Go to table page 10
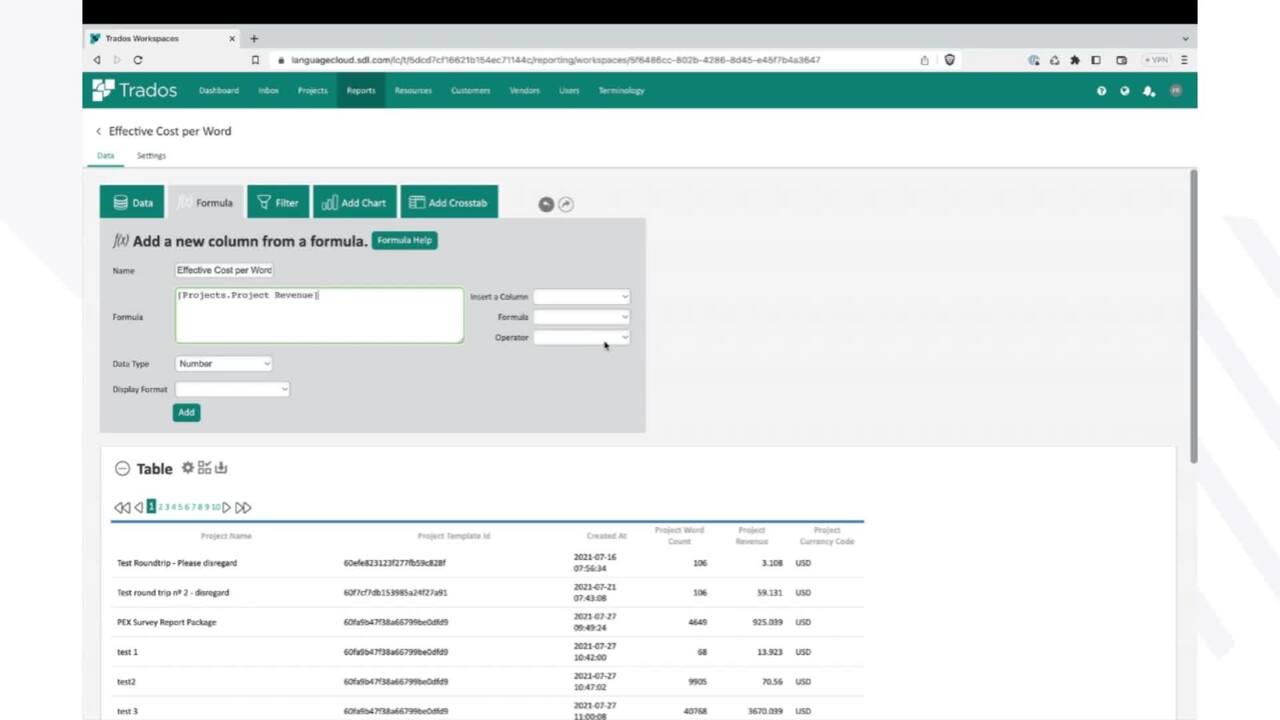1280x720 pixels. (x=215, y=507)
